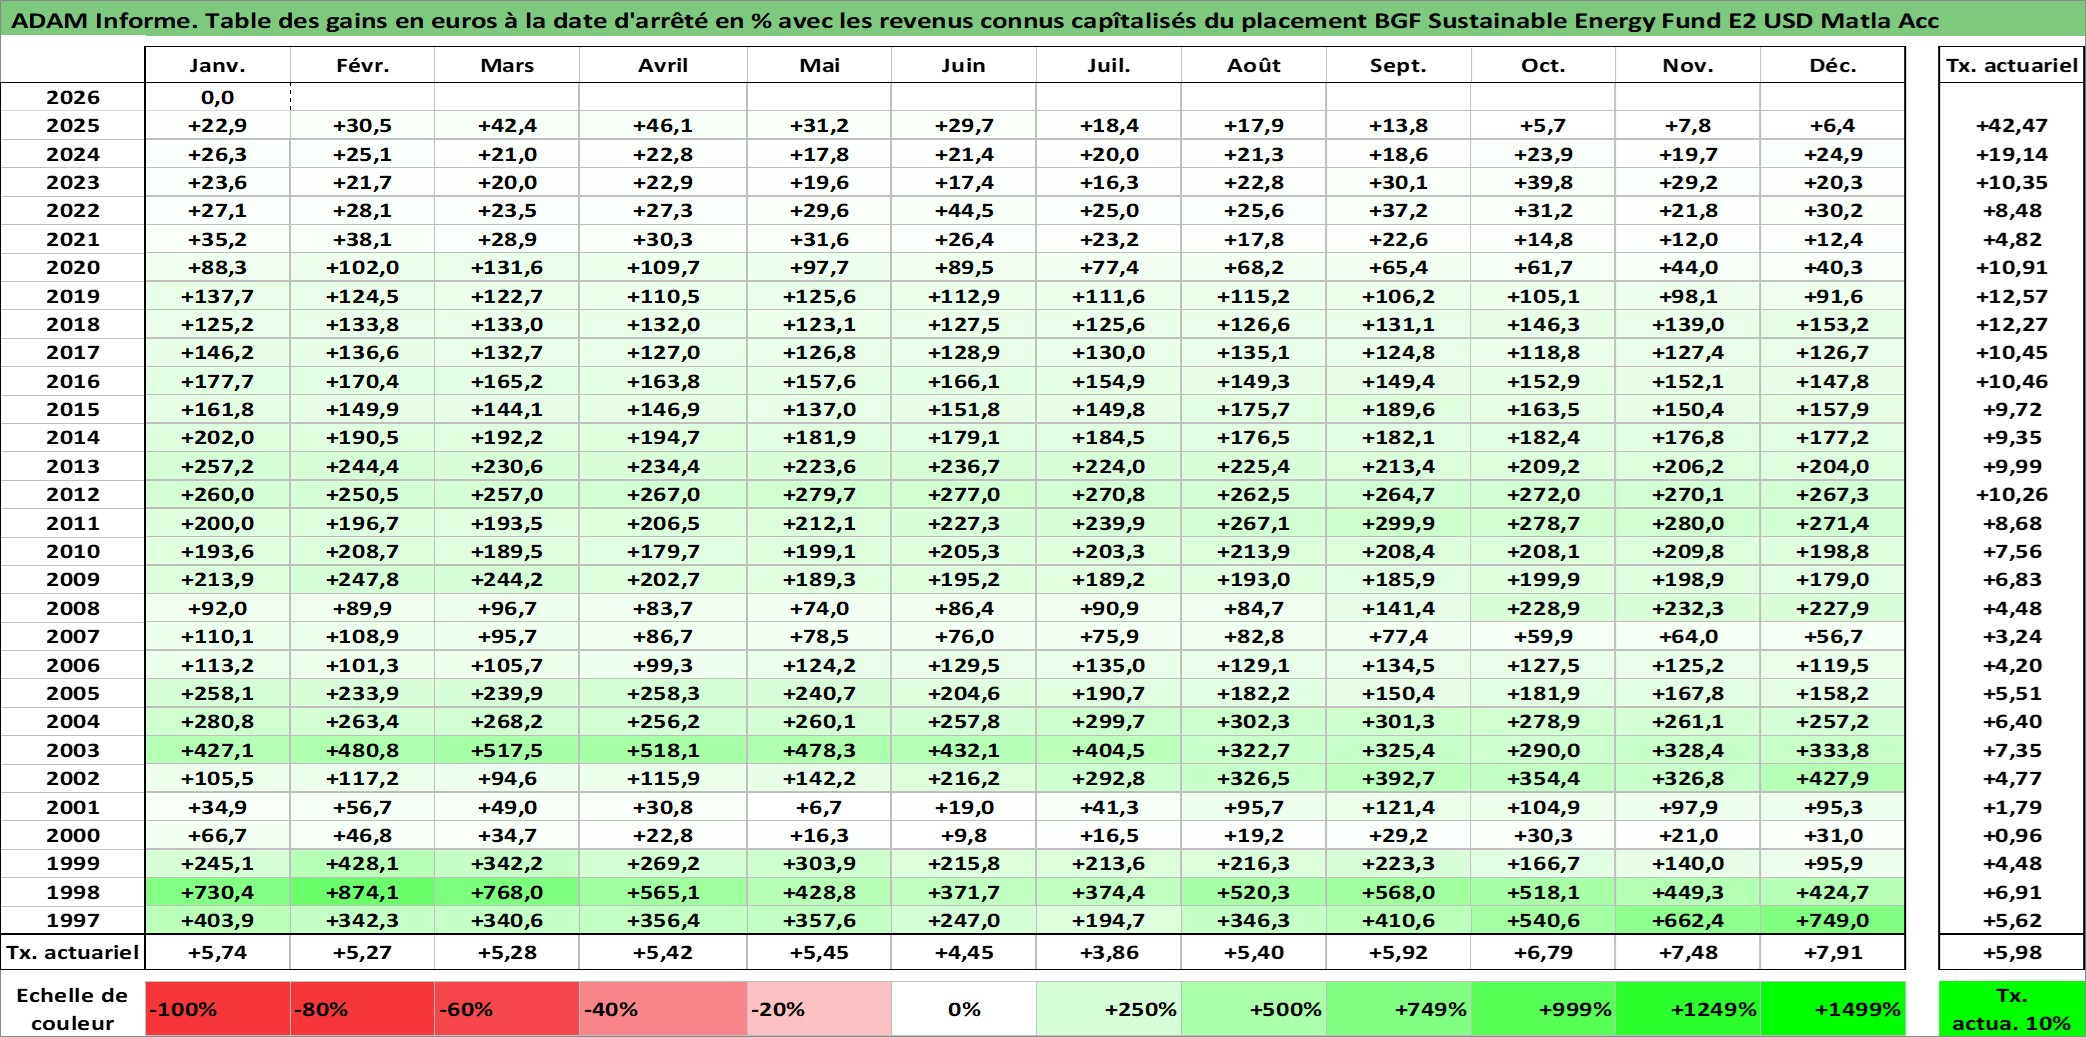Select the 2026 row label
The image size is (2086, 1037).
(x=73, y=97)
